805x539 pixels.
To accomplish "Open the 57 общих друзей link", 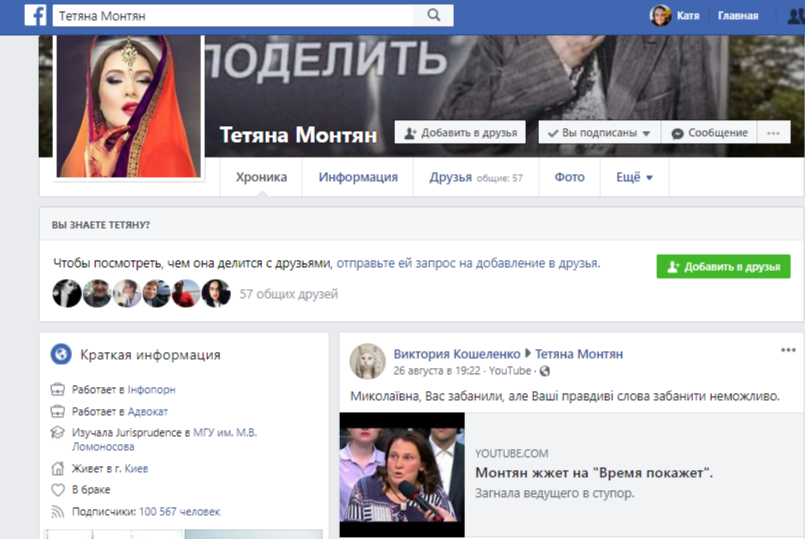I will pos(289,294).
